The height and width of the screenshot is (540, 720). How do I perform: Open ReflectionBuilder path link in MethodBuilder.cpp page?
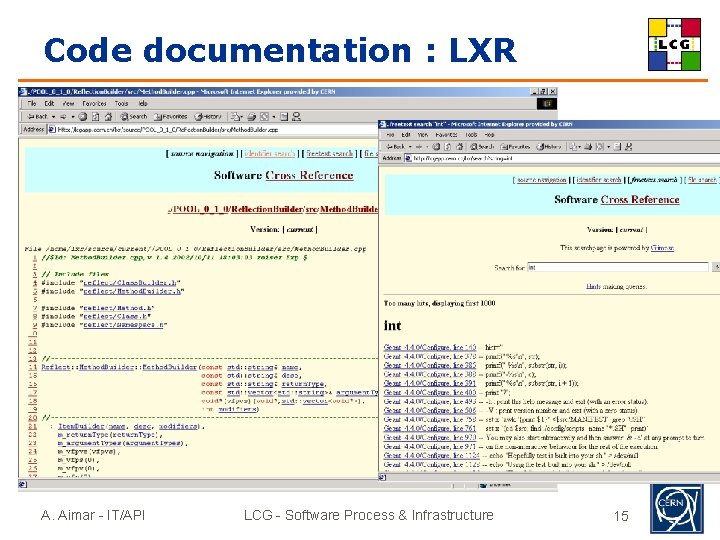click(x=267, y=209)
